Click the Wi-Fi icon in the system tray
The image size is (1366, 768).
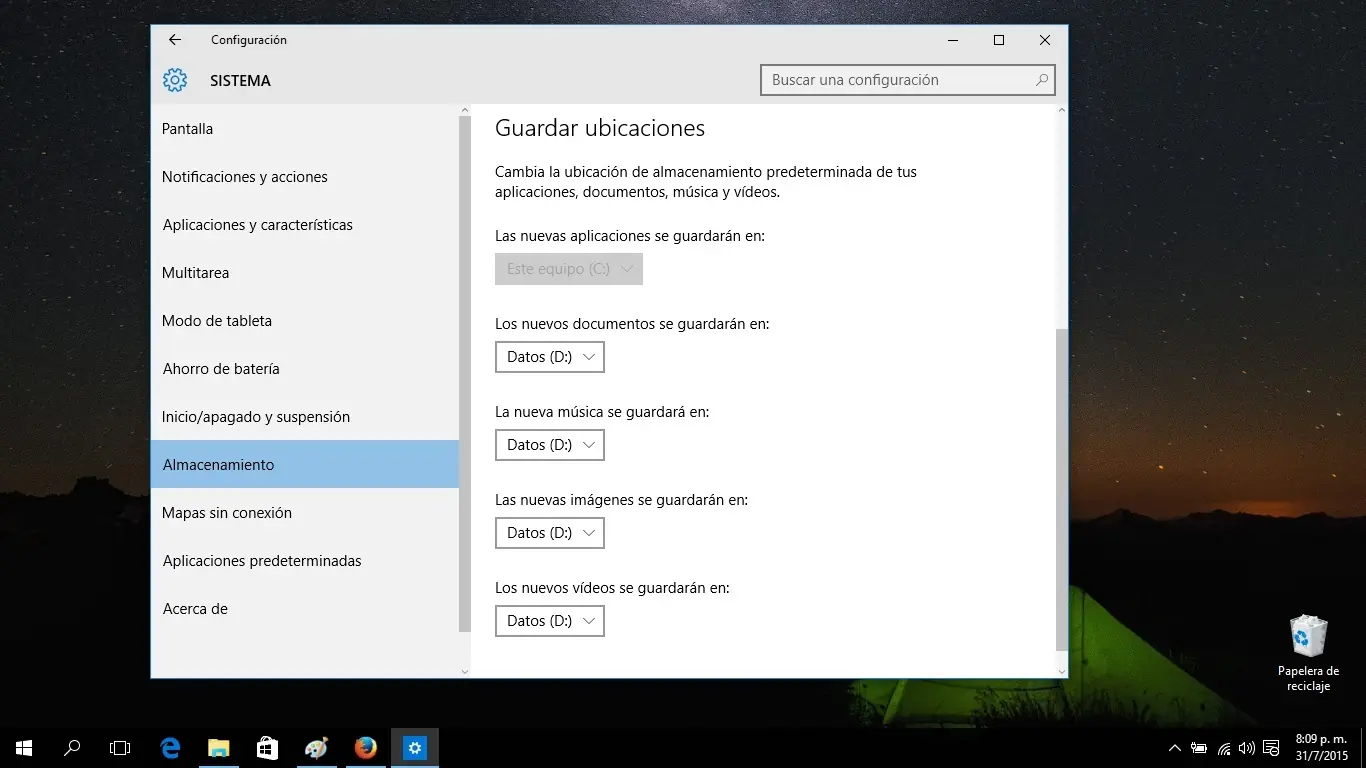1222,747
